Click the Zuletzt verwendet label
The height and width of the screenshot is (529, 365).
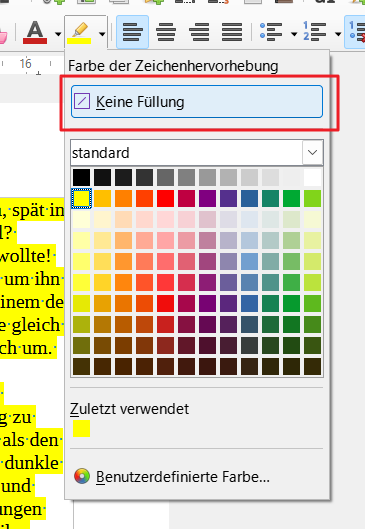(x=129, y=409)
